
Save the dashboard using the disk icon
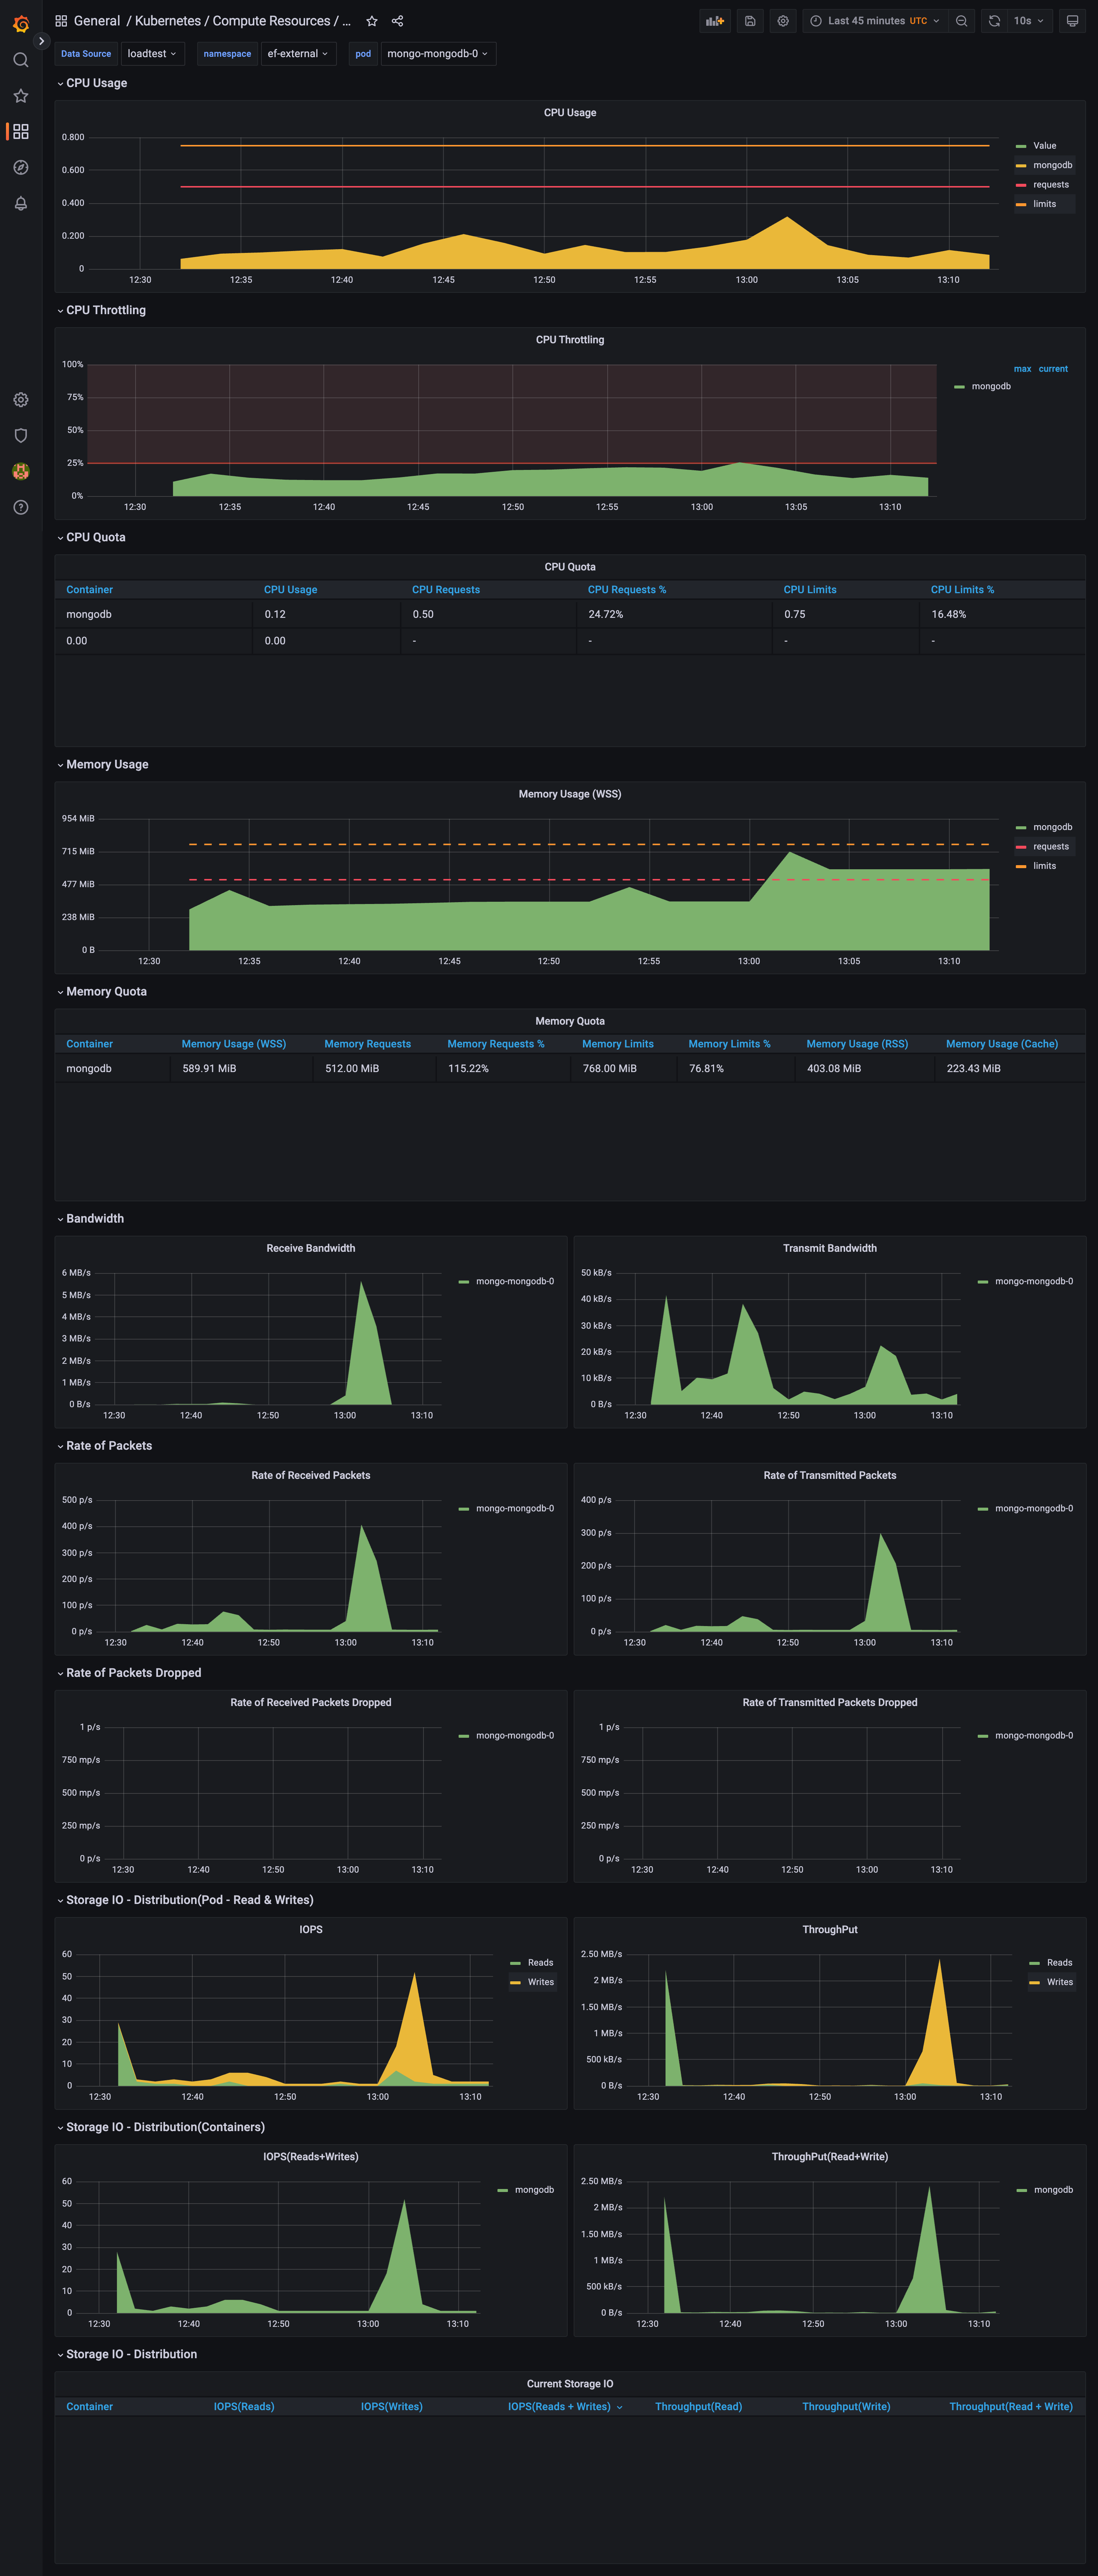point(750,21)
